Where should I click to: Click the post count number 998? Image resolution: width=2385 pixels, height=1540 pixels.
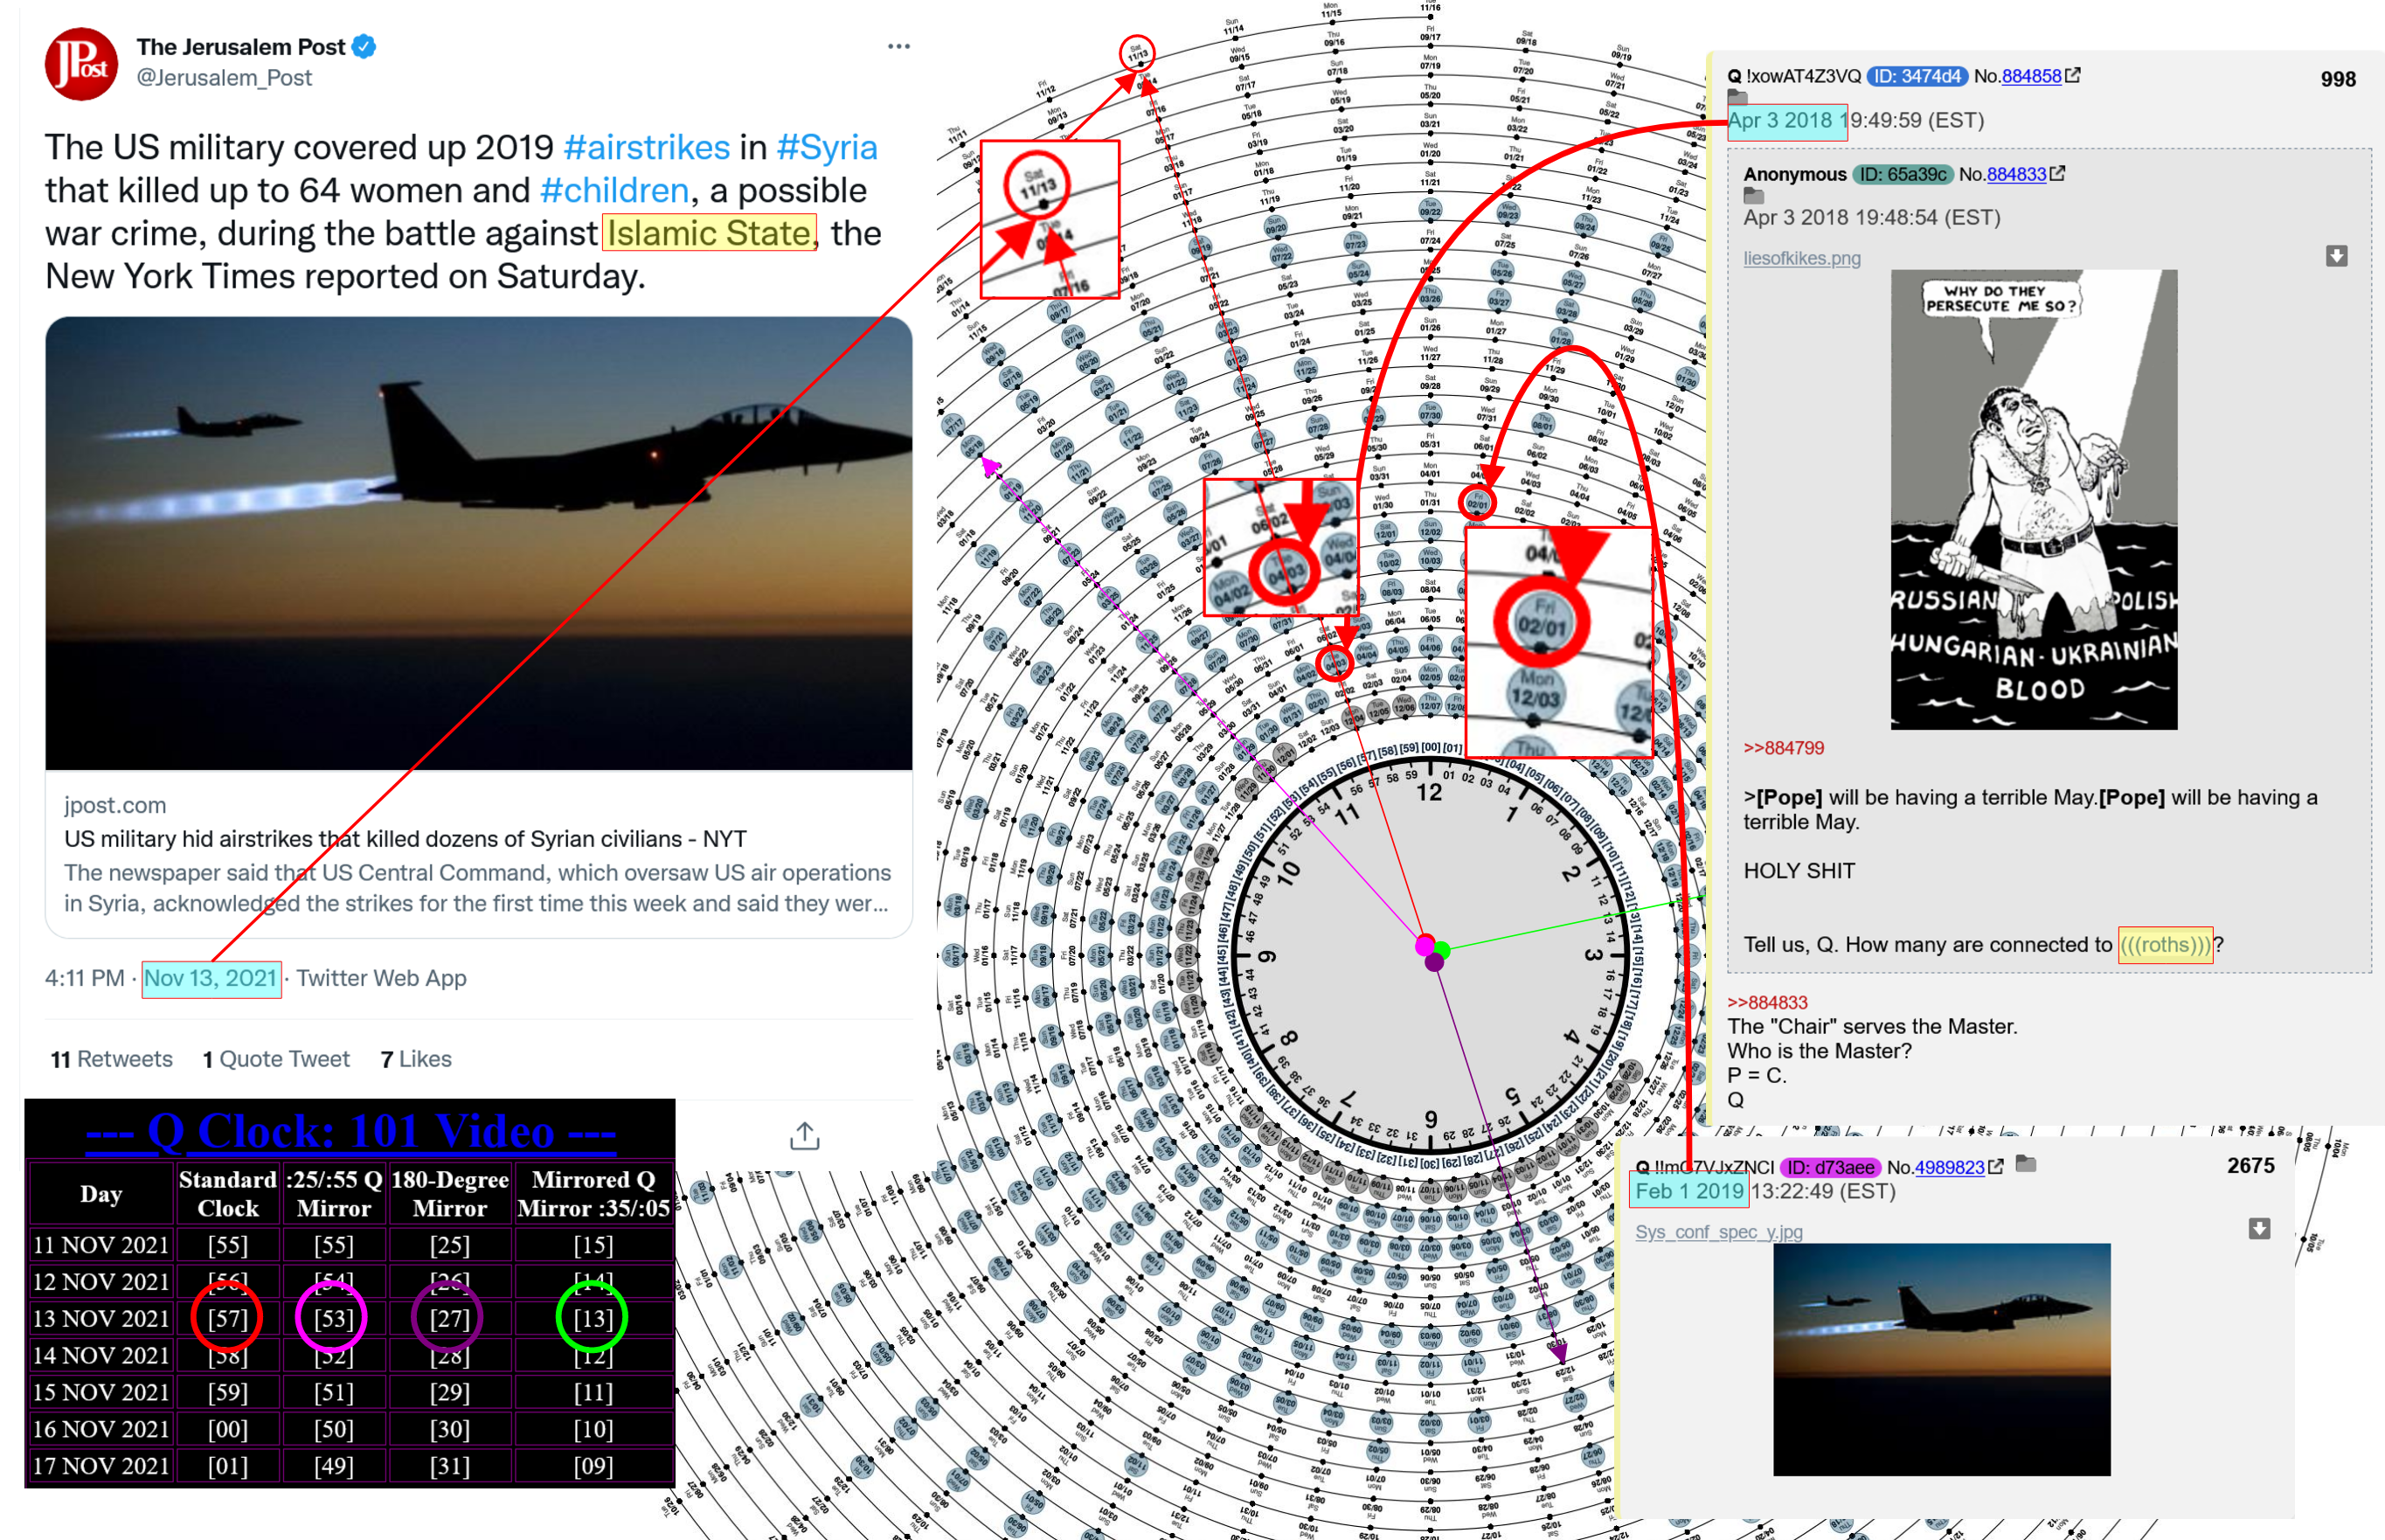[x=2338, y=79]
